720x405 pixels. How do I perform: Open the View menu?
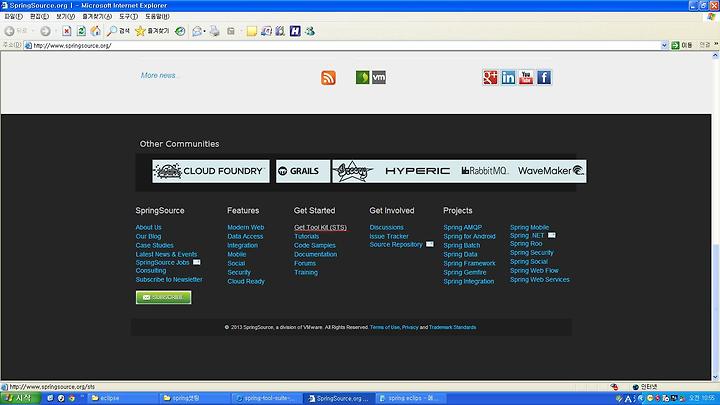tap(65, 16)
